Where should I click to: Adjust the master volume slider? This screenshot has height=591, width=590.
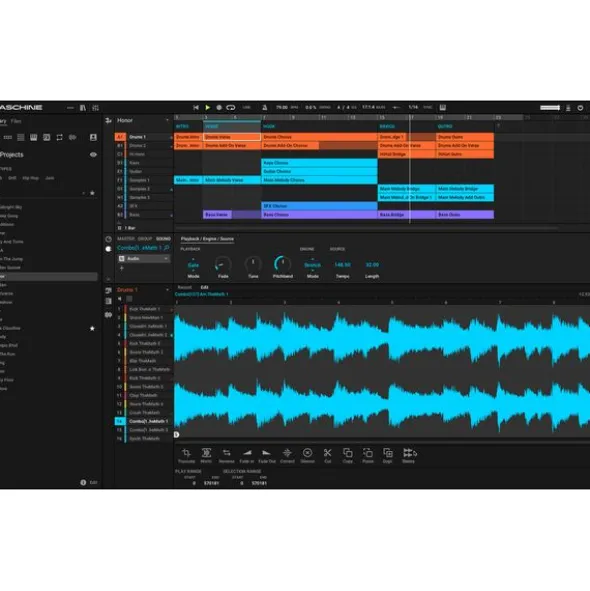[550, 108]
